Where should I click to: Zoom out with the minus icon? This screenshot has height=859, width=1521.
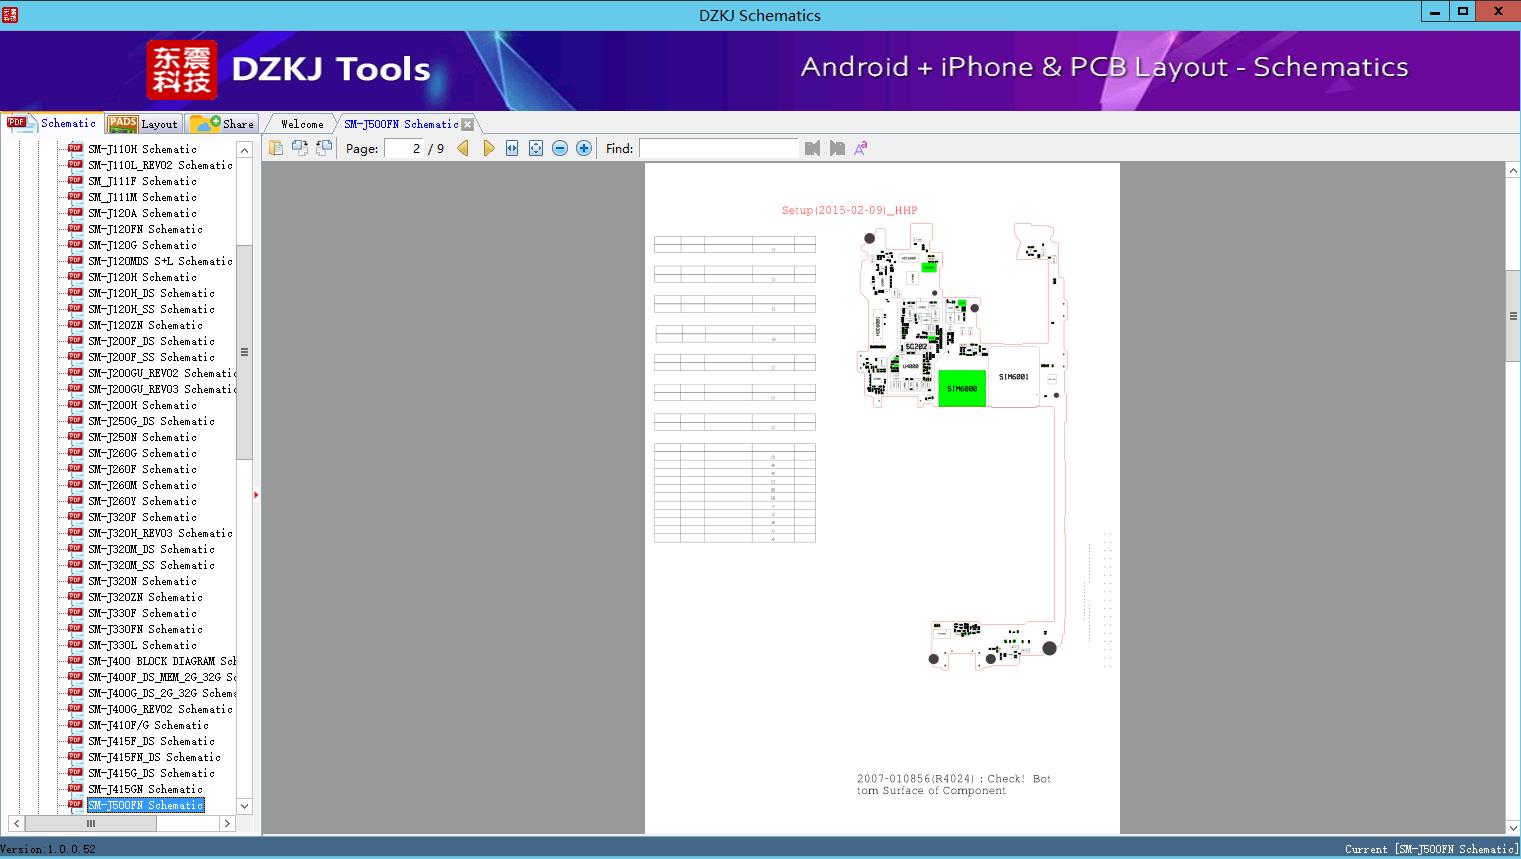click(560, 148)
